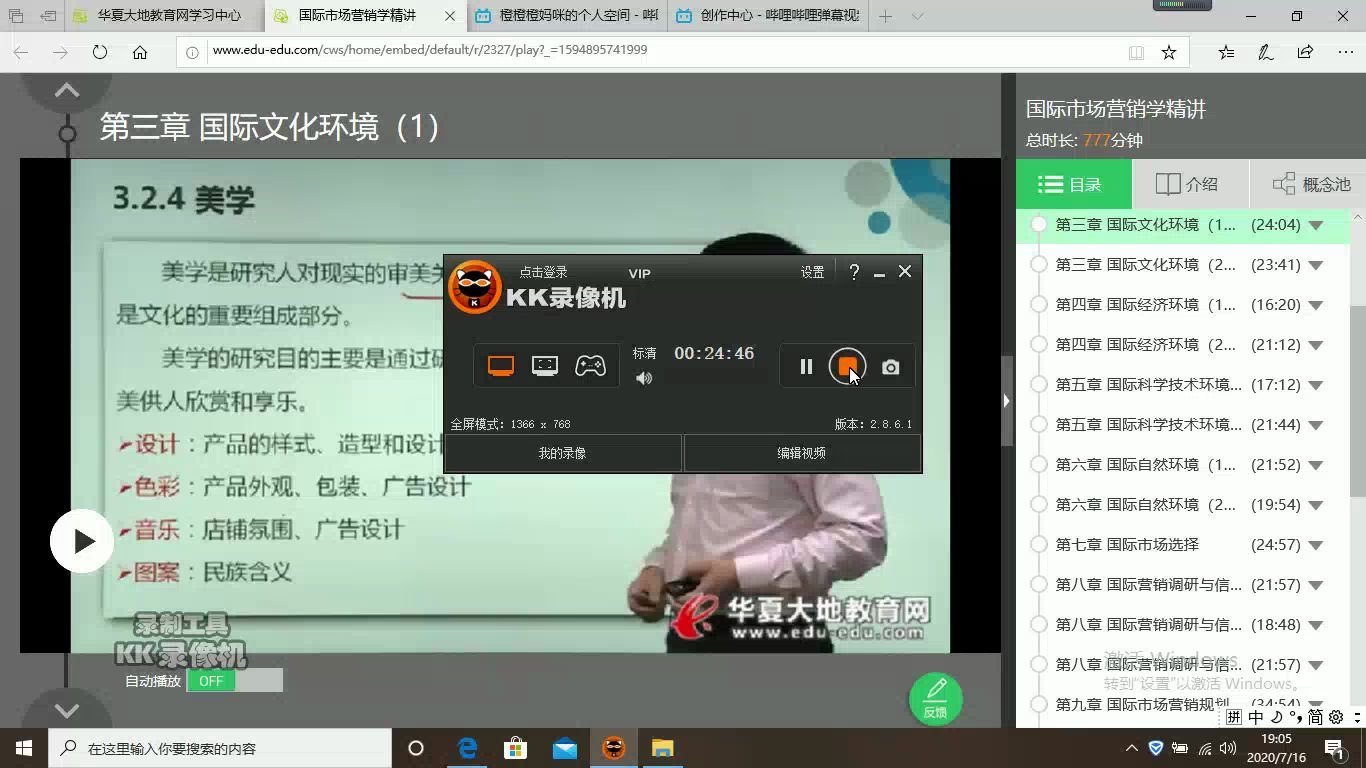Switch to 目录 tab
The image size is (1366, 768).
pos(1074,184)
